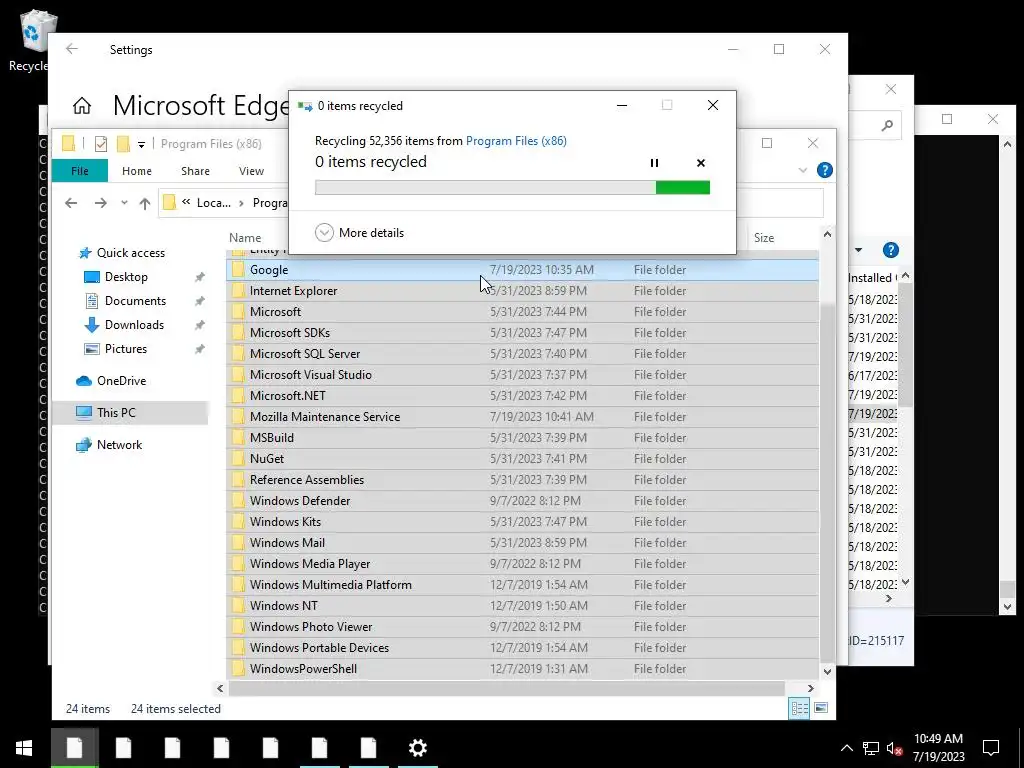Expand More details in recycle dialog

tap(359, 232)
